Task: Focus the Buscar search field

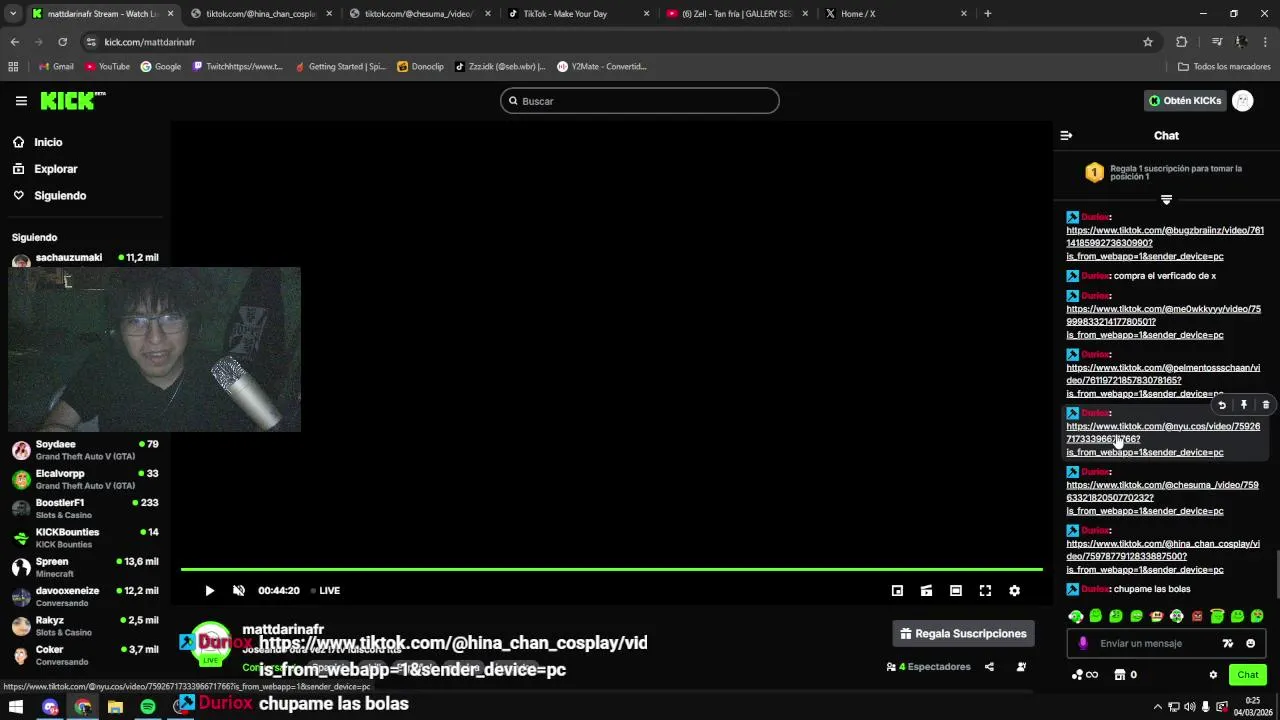Action: 639,101
